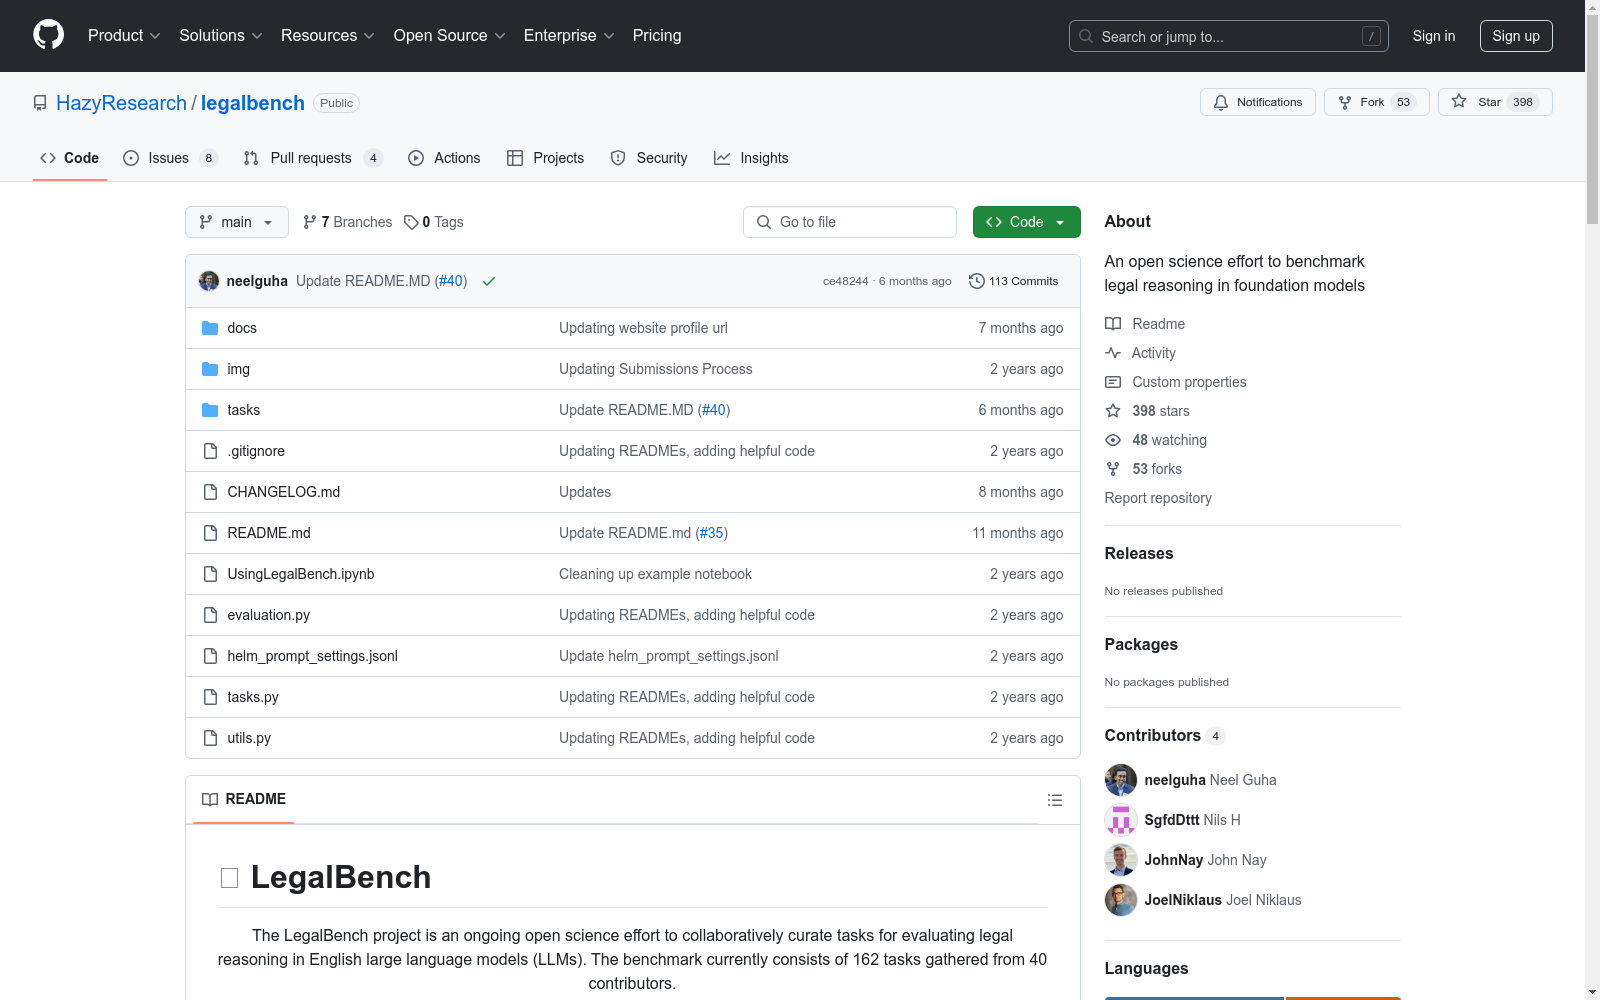Click the Pricing link
Viewport: 1600px width, 1000px height.
click(x=657, y=35)
